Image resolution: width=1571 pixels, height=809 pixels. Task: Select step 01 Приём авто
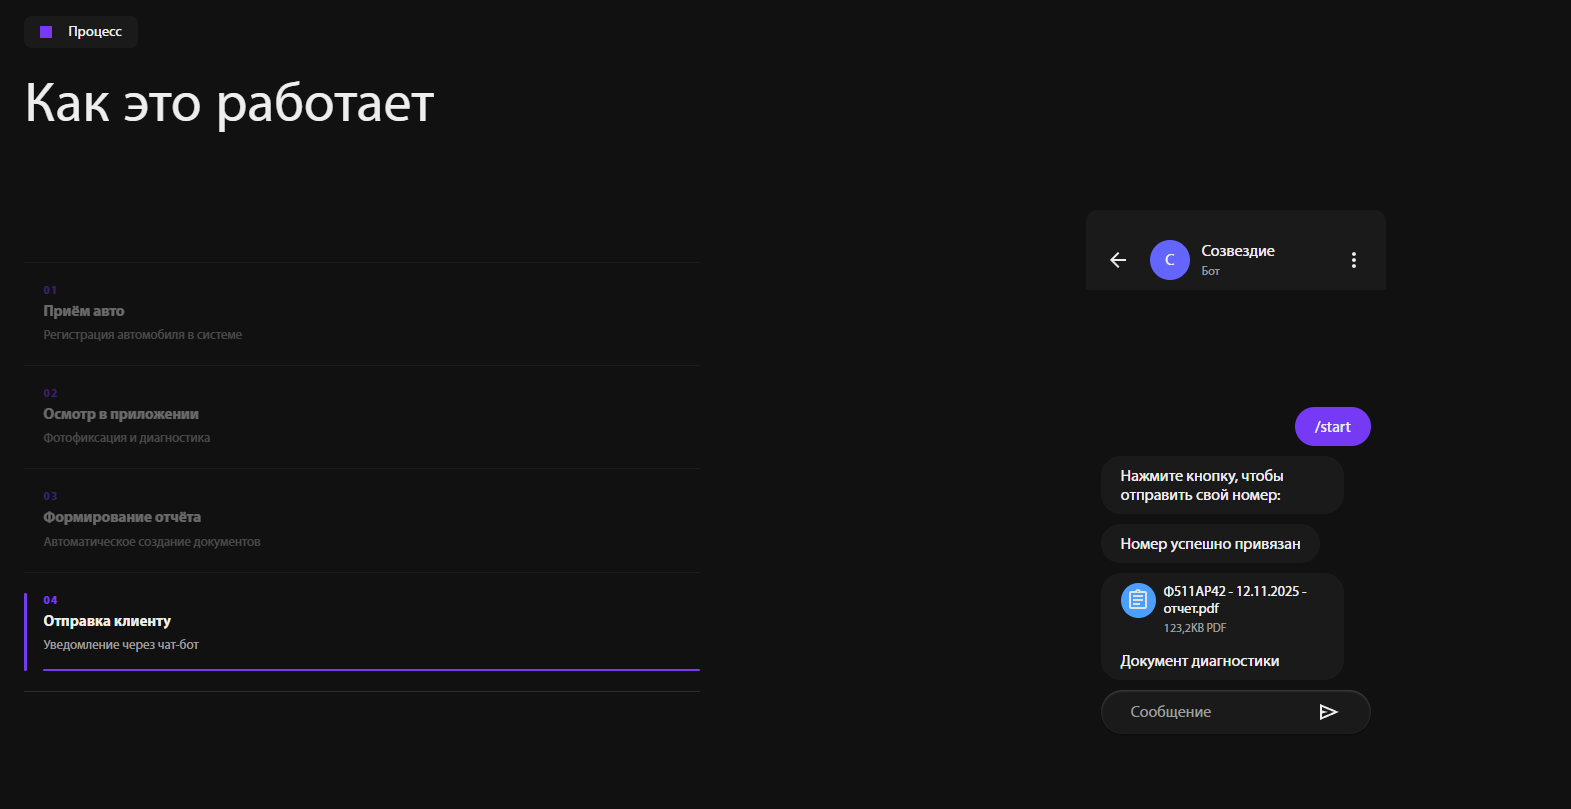[362, 314]
